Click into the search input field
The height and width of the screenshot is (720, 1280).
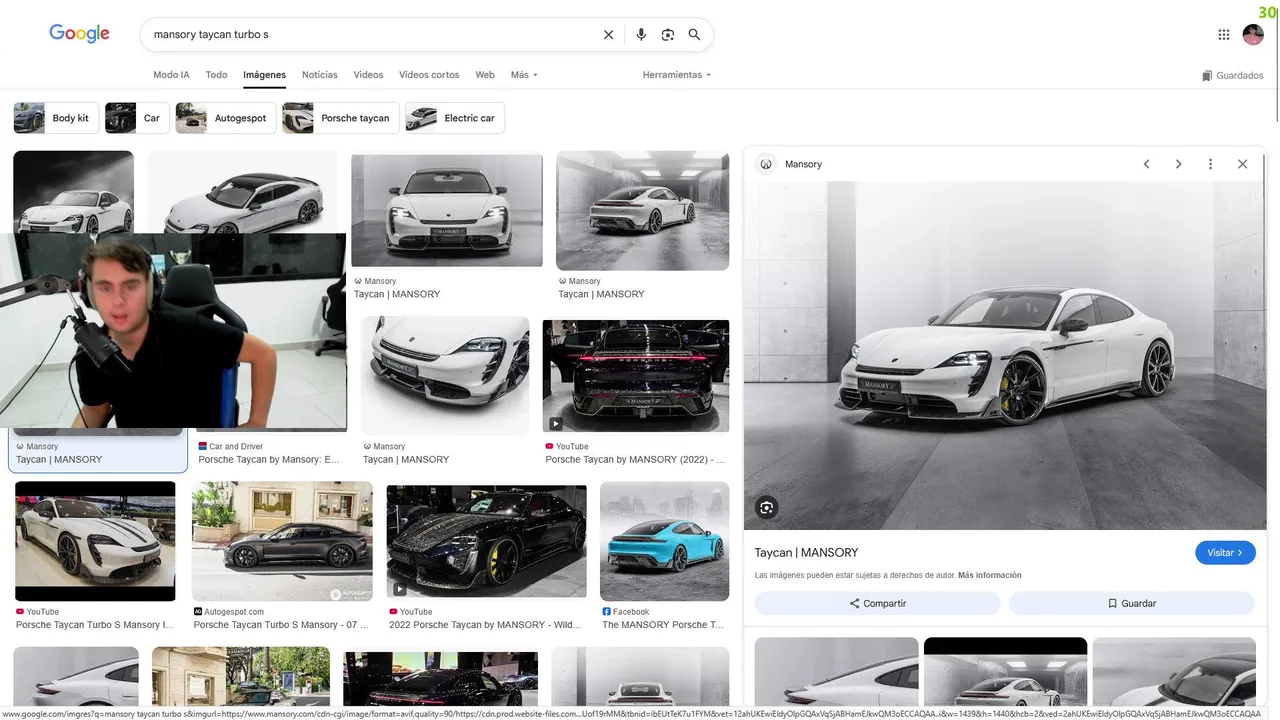370,34
